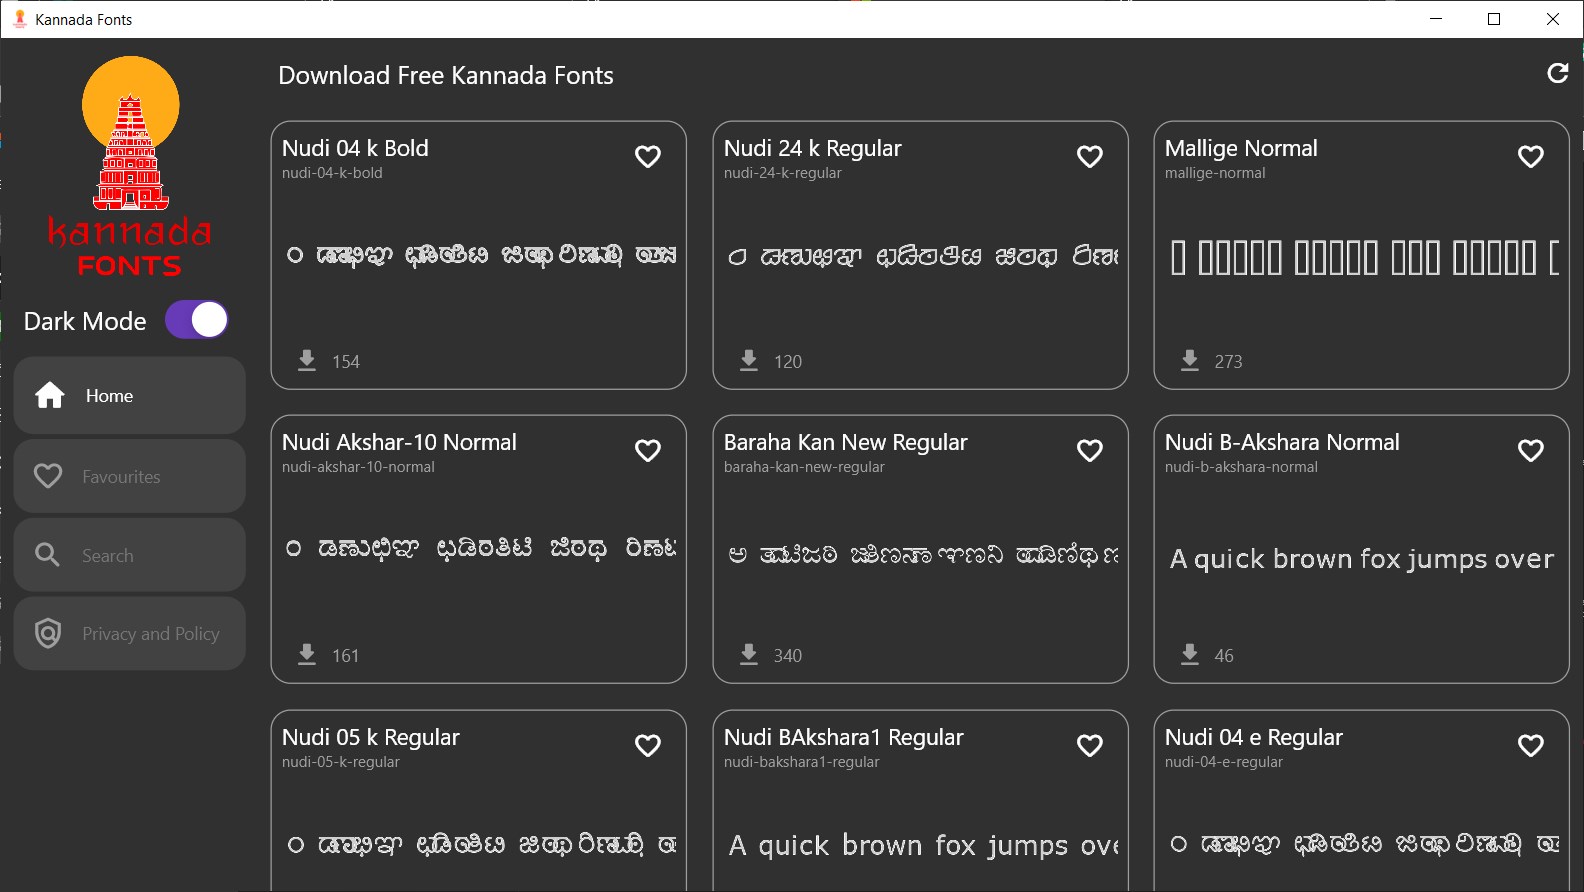Click the download count 154

[x=346, y=362]
